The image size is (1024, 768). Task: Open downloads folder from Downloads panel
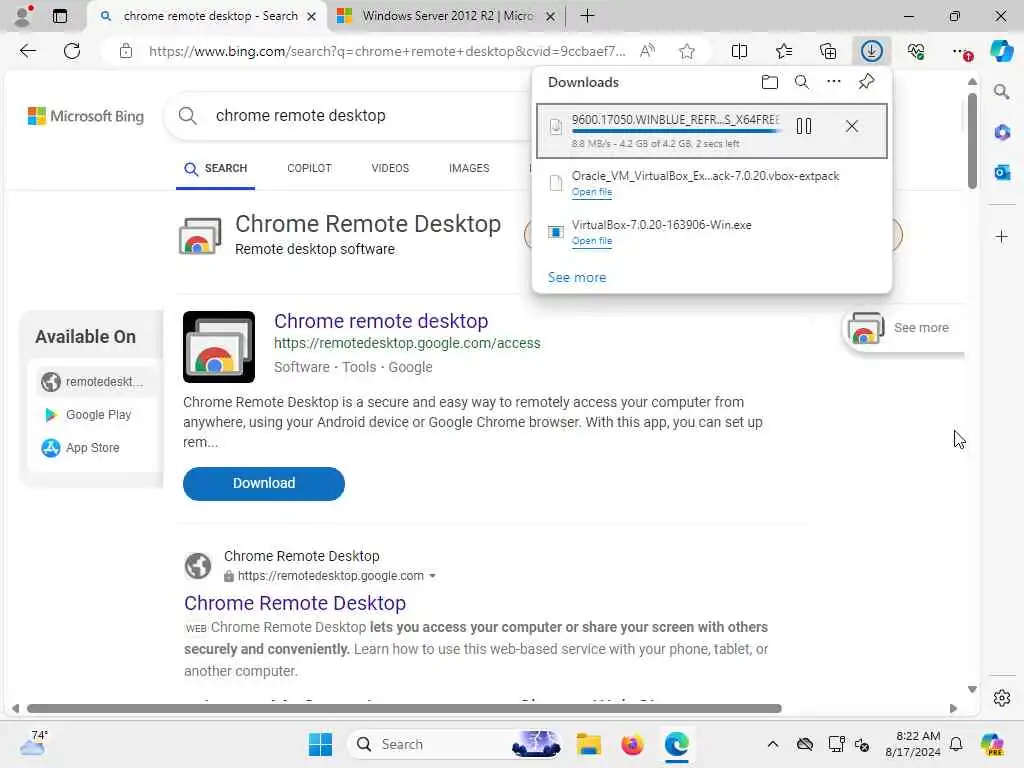[x=770, y=82]
